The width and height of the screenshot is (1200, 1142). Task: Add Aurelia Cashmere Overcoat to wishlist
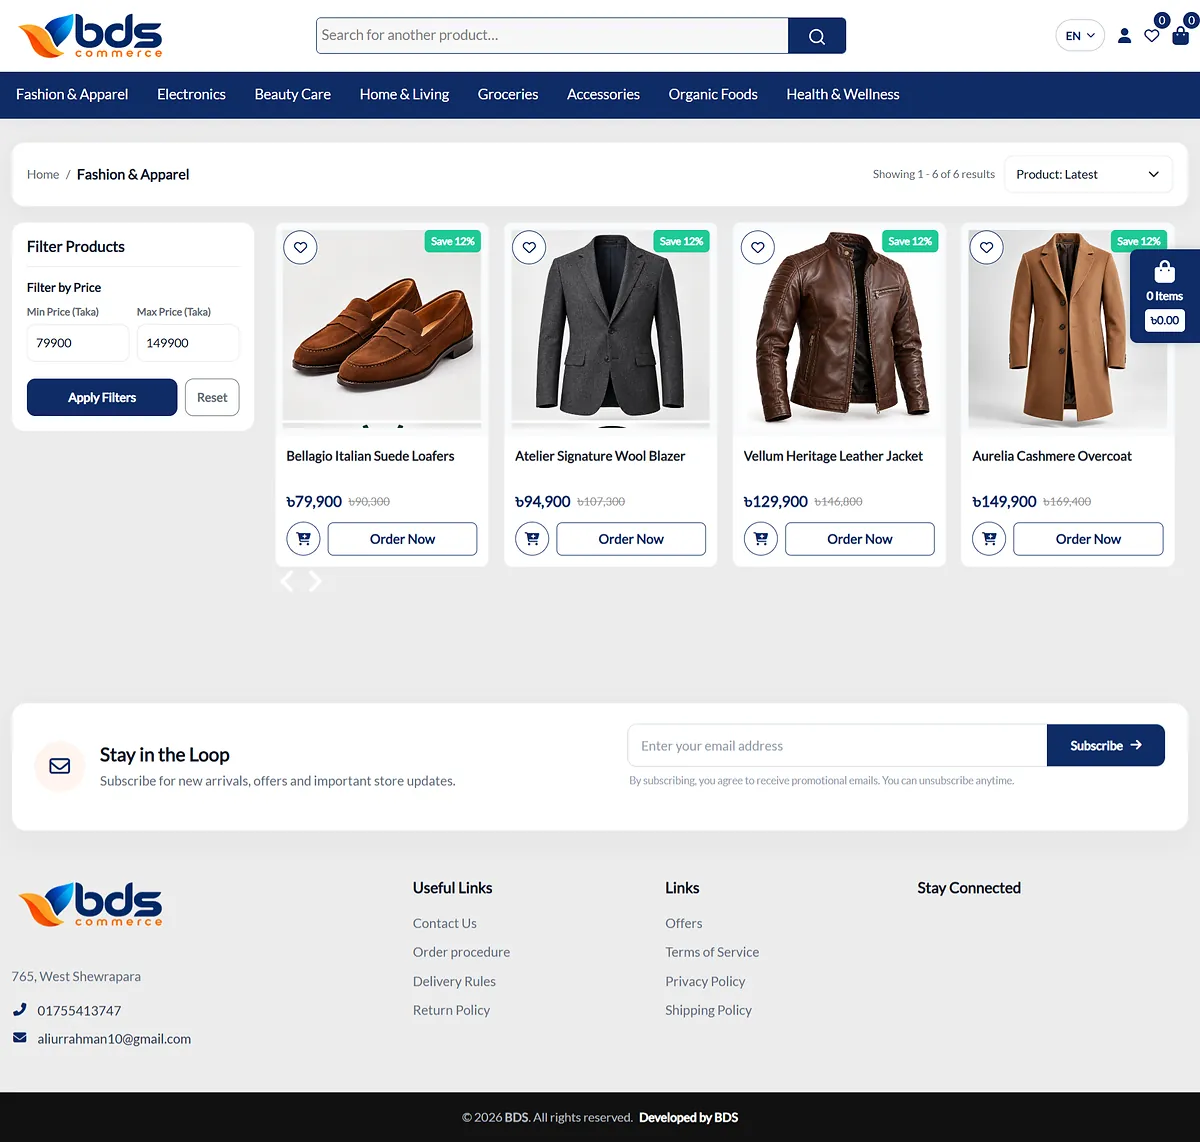[x=987, y=247]
